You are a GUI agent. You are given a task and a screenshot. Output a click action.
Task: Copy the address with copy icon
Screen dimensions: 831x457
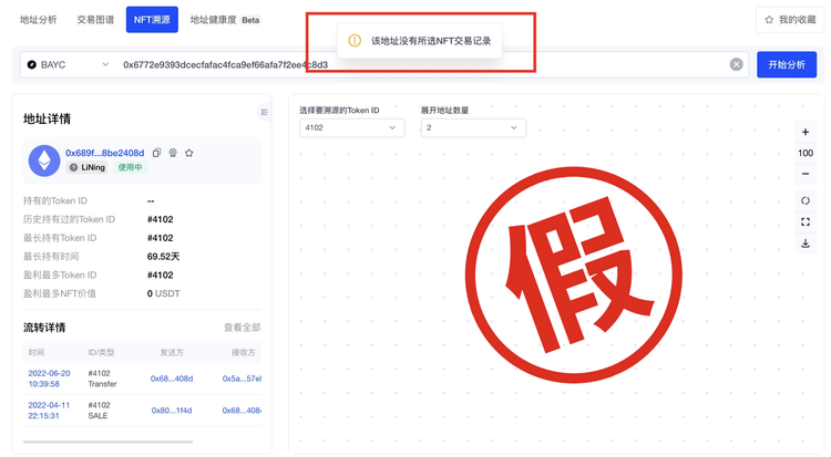156,153
